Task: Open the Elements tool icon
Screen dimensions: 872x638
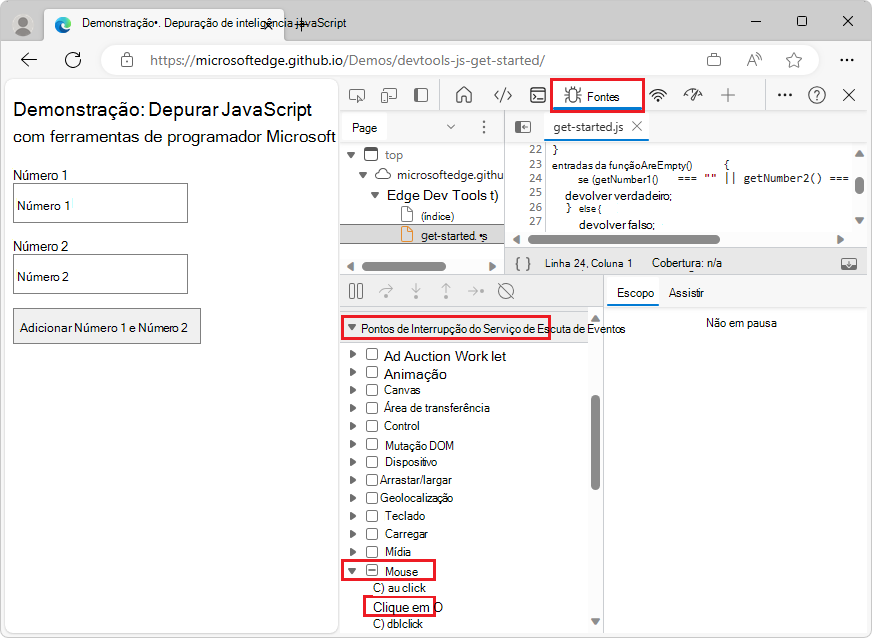Action: click(x=503, y=95)
